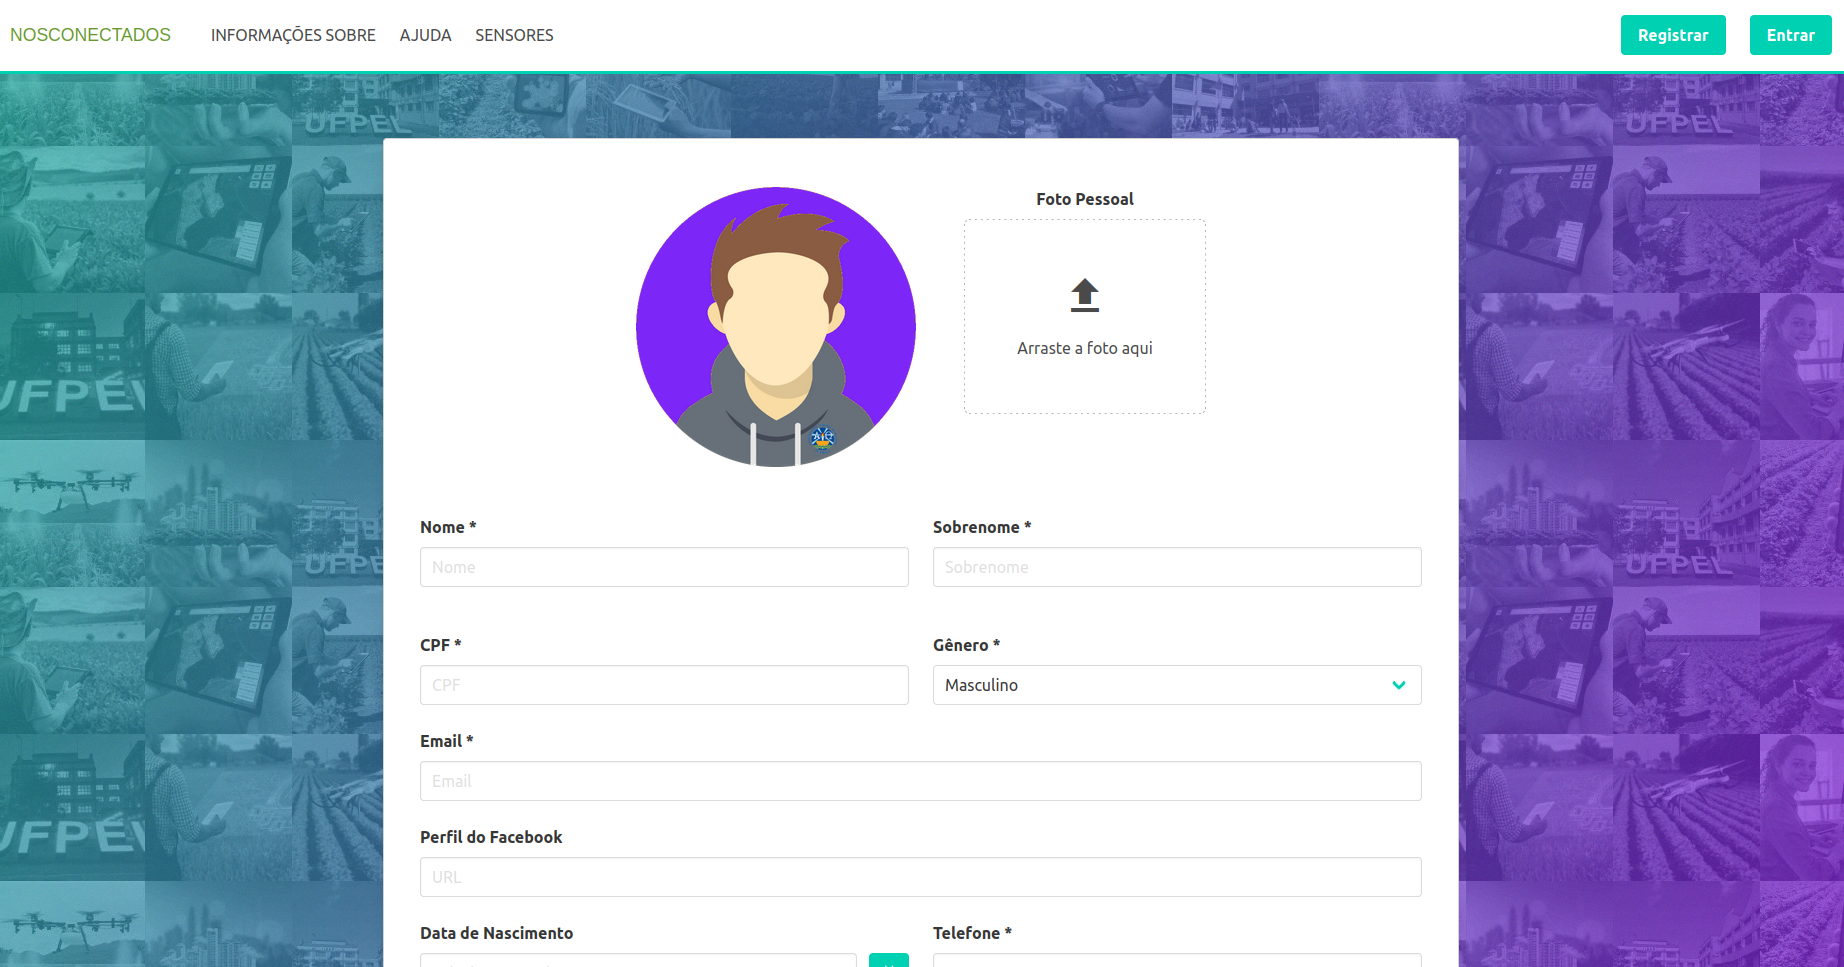This screenshot has width=1844, height=967.
Task: Focus the Nome input field
Action: pyautogui.click(x=664, y=567)
